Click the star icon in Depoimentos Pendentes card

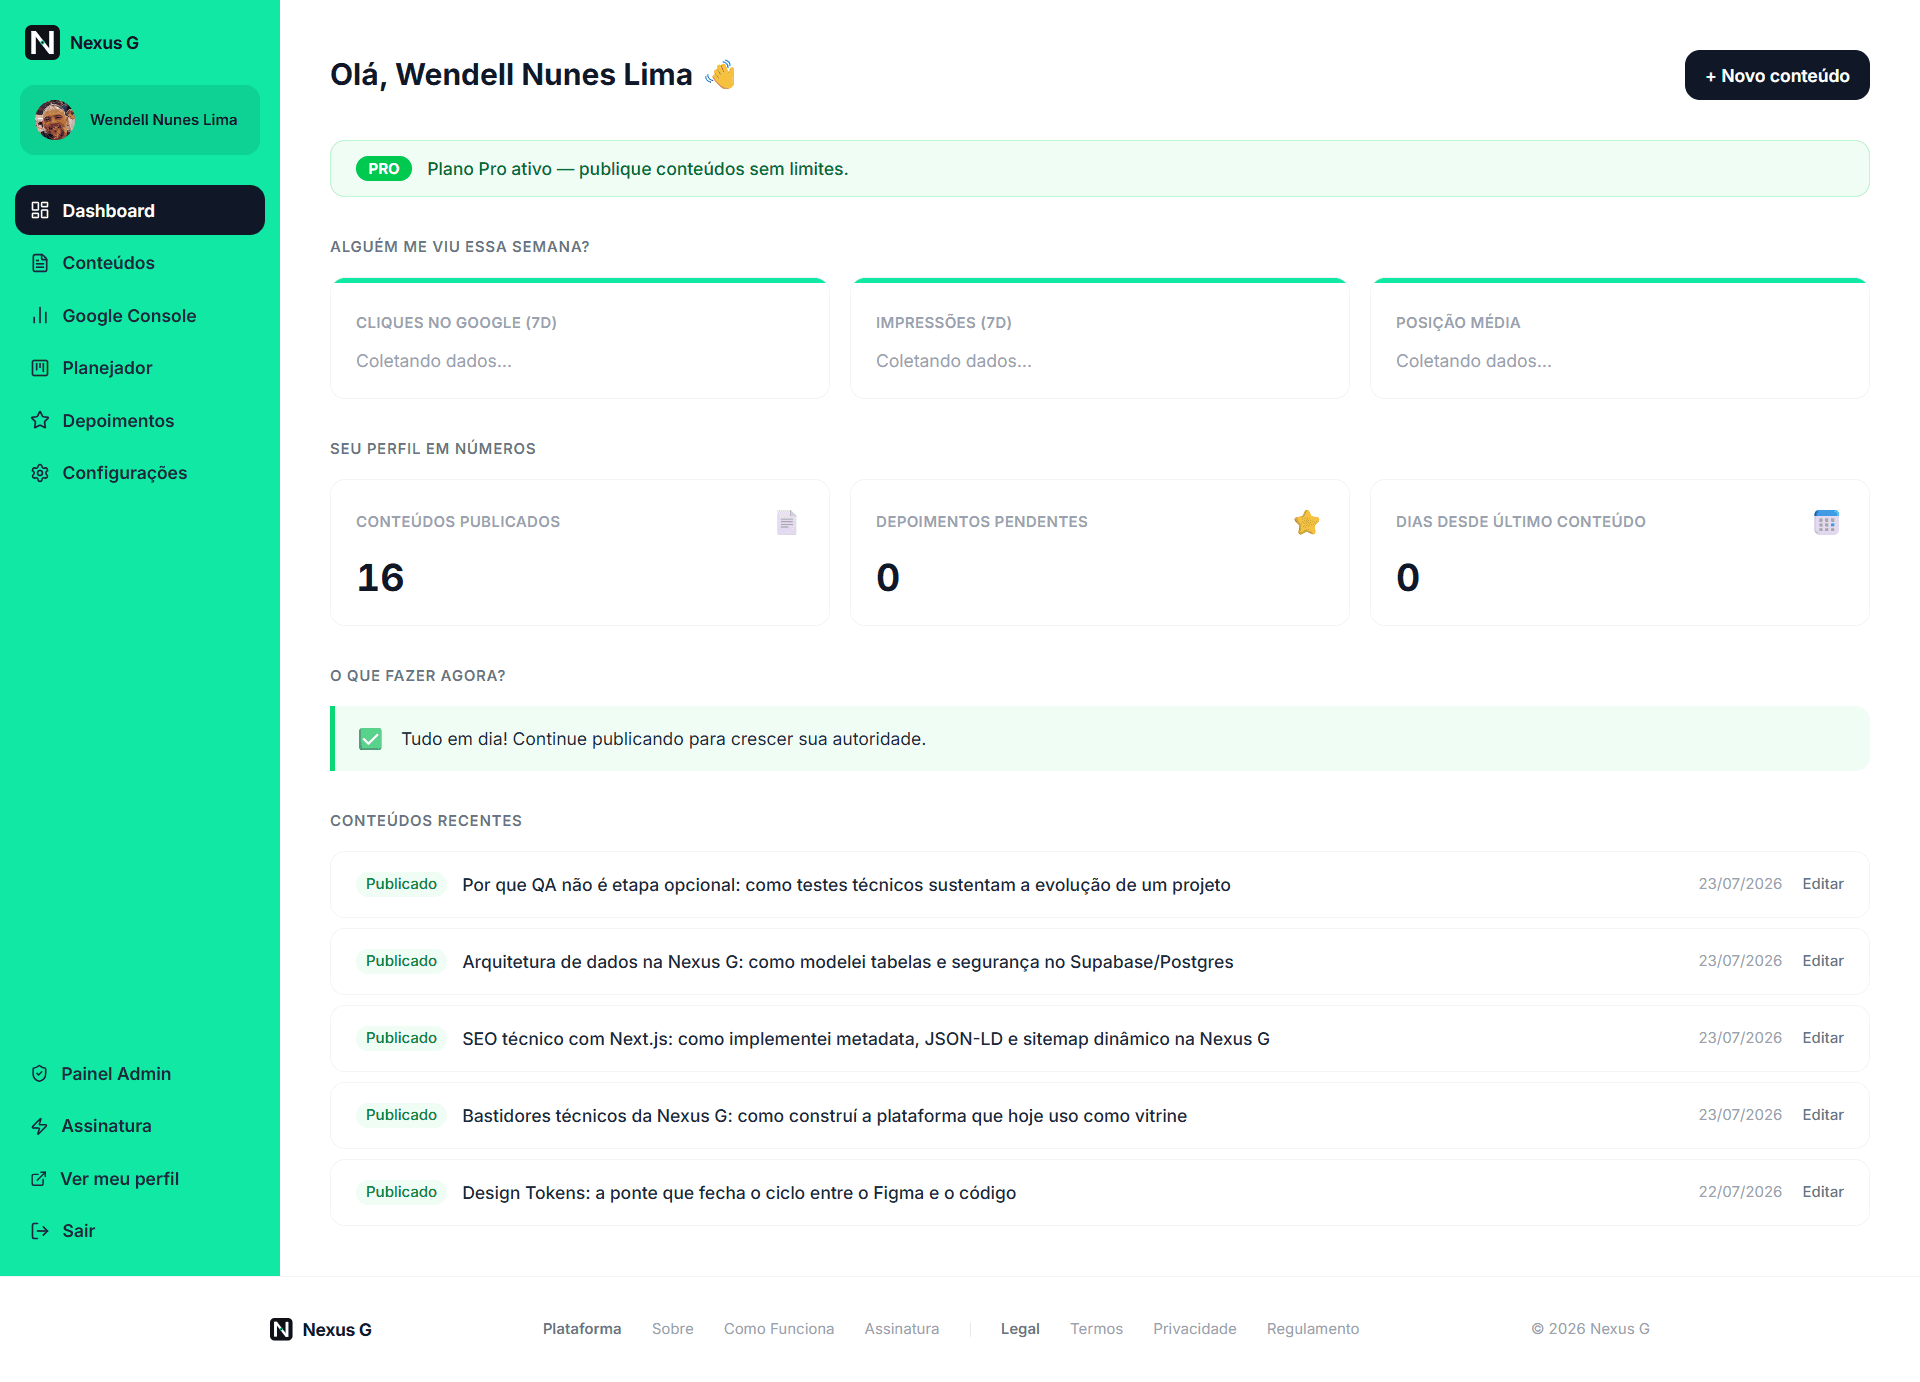pyautogui.click(x=1307, y=522)
